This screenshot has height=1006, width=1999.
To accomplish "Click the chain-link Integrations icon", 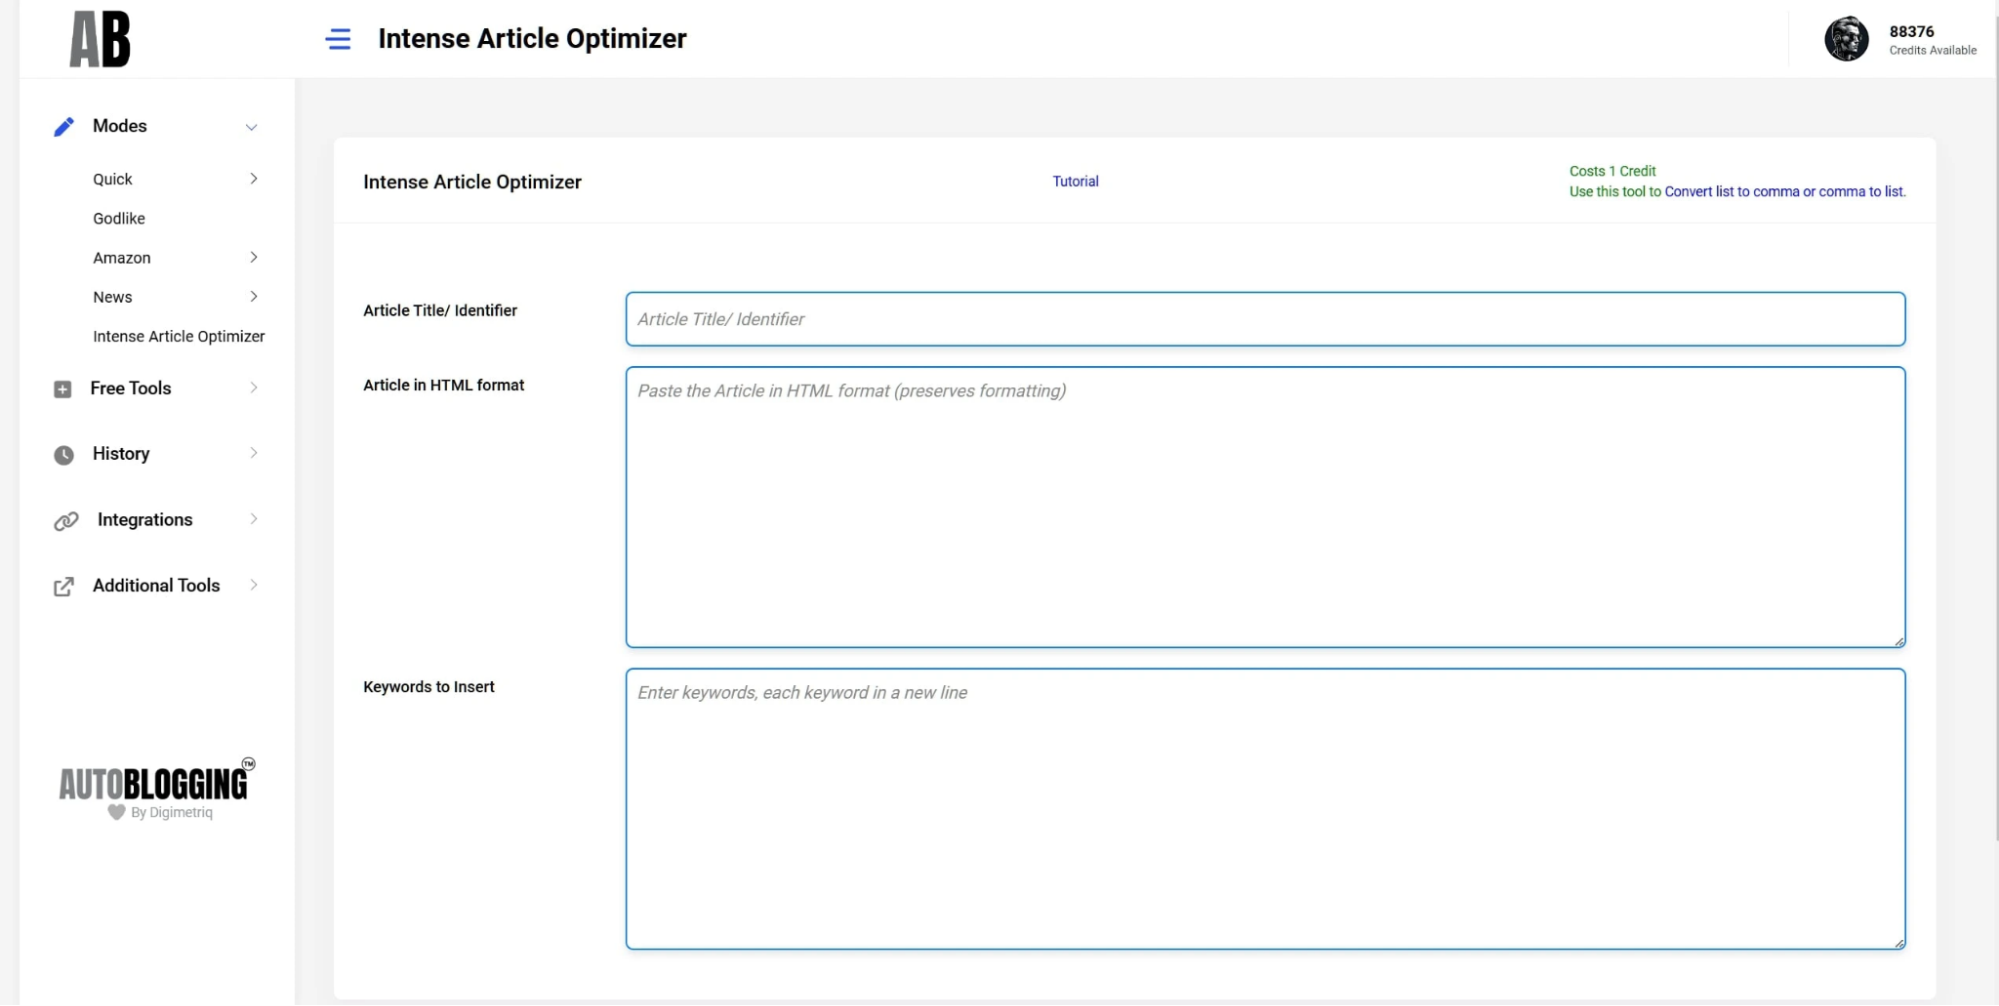I will tap(66, 521).
